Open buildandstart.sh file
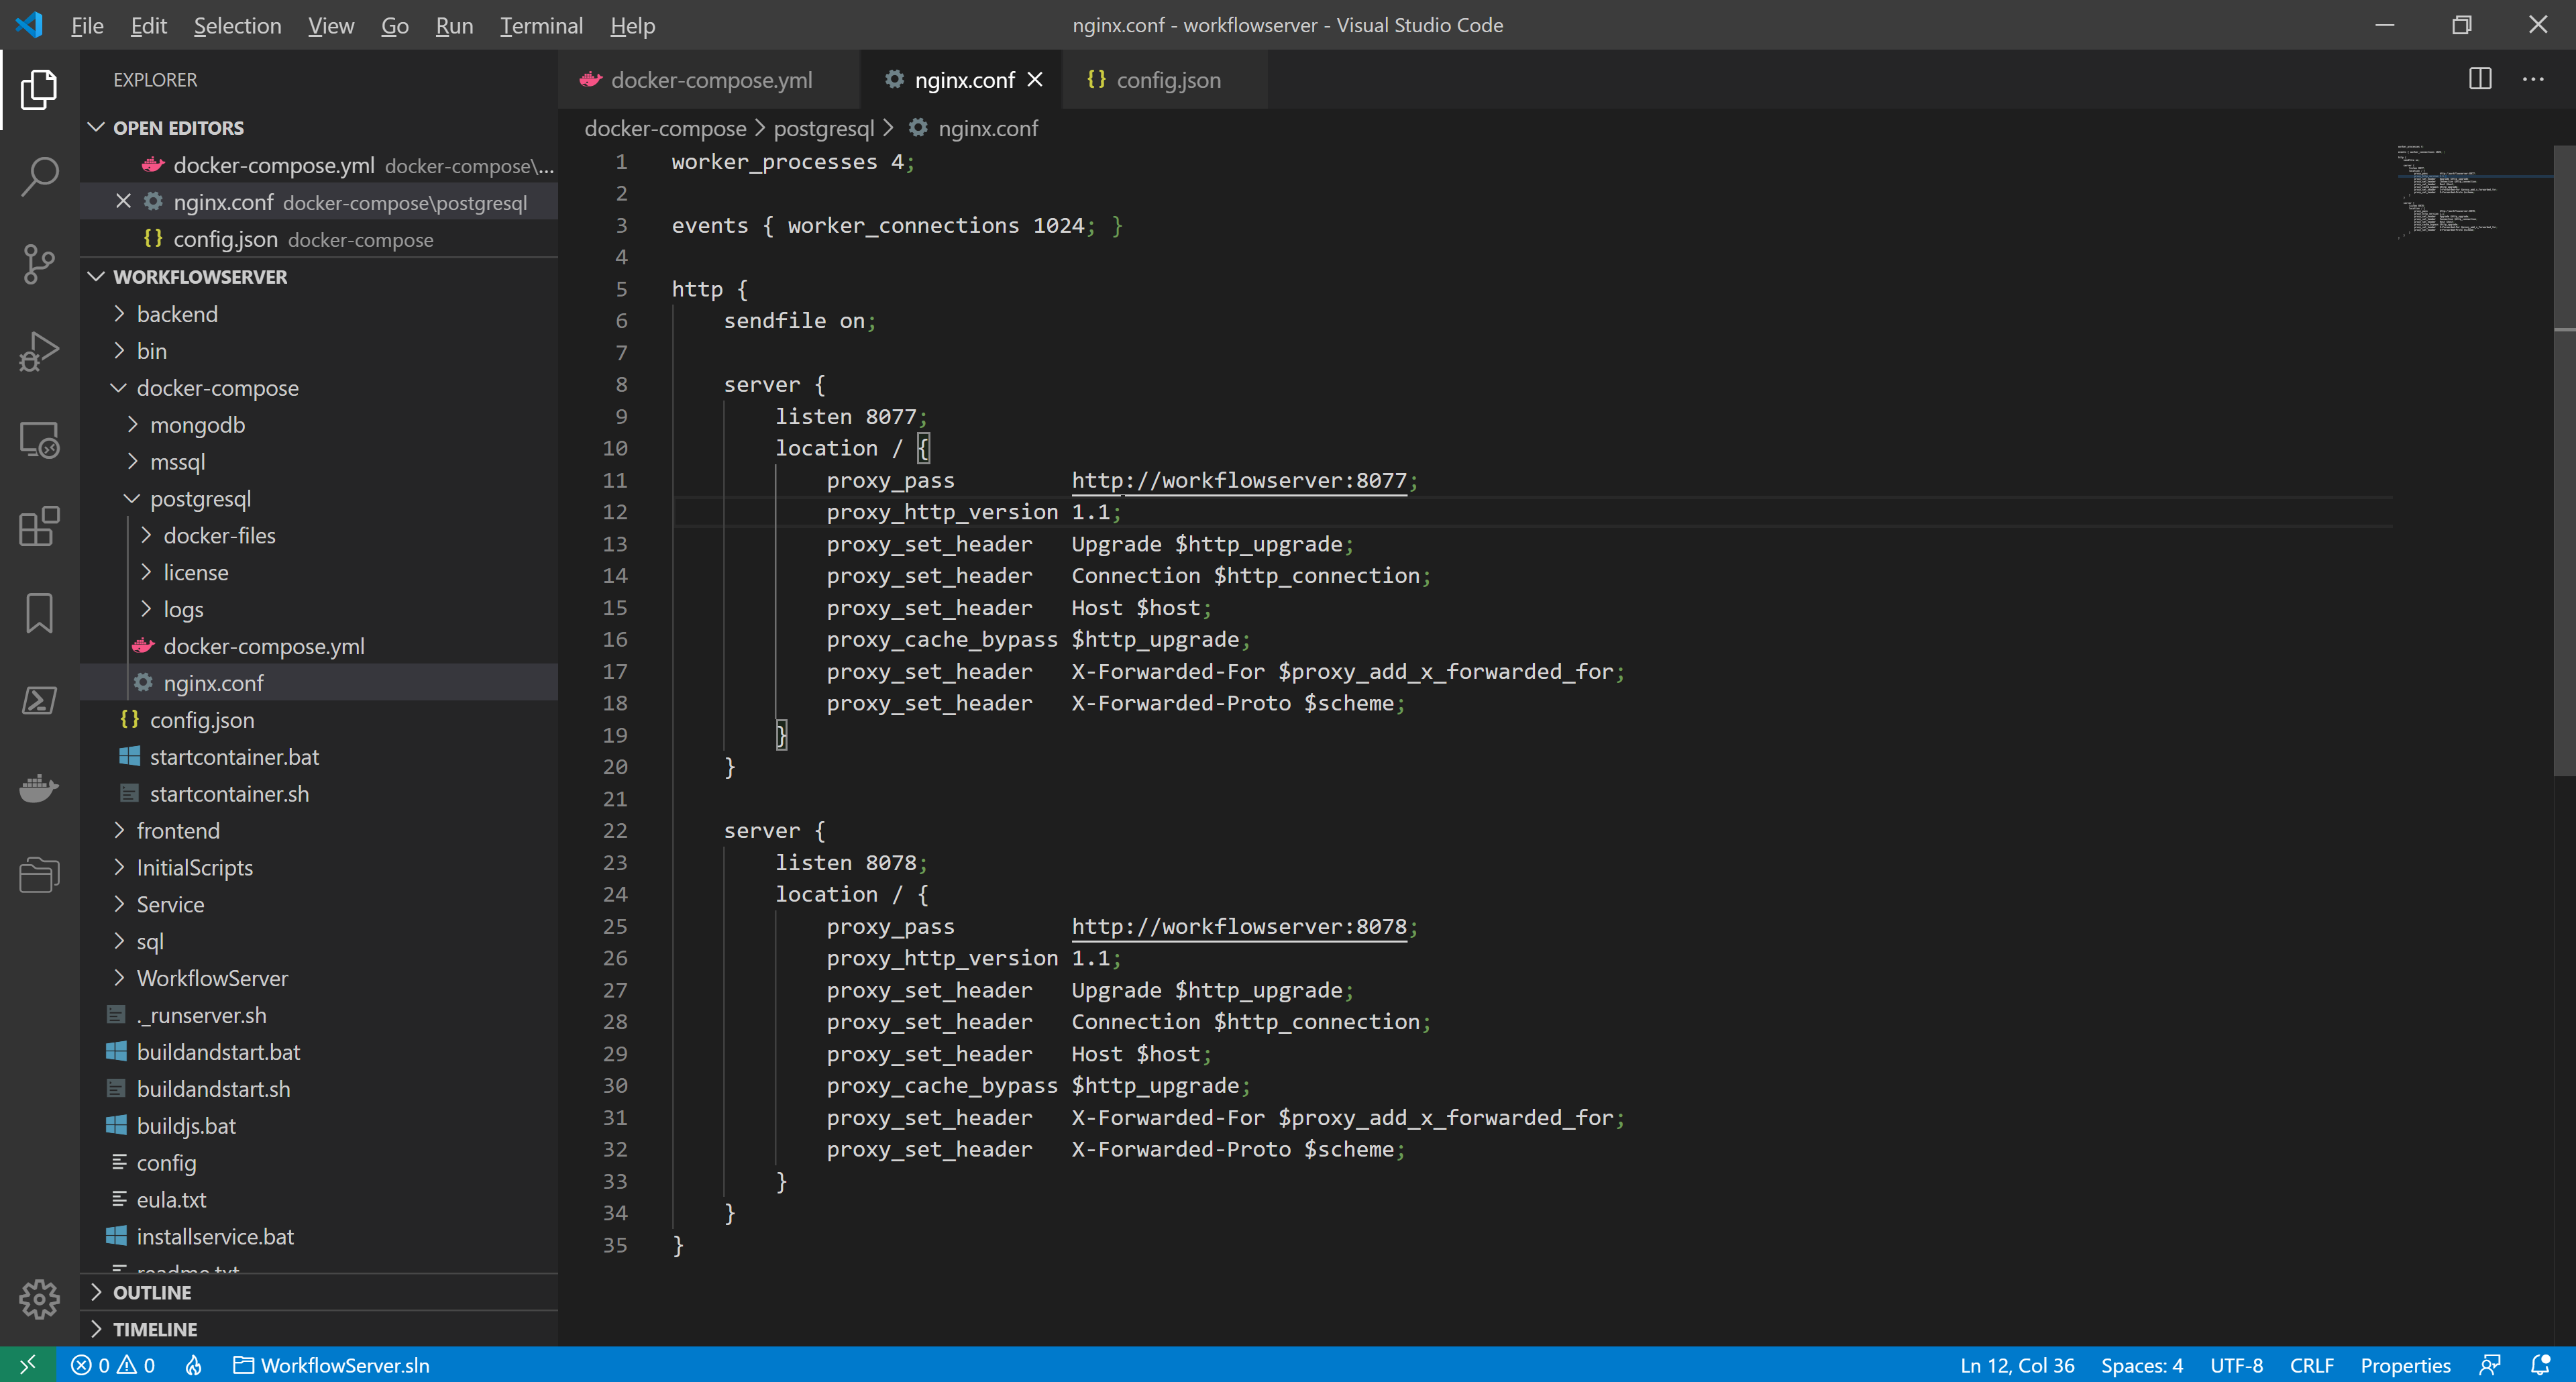This screenshot has width=2576, height=1382. pyautogui.click(x=213, y=1089)
